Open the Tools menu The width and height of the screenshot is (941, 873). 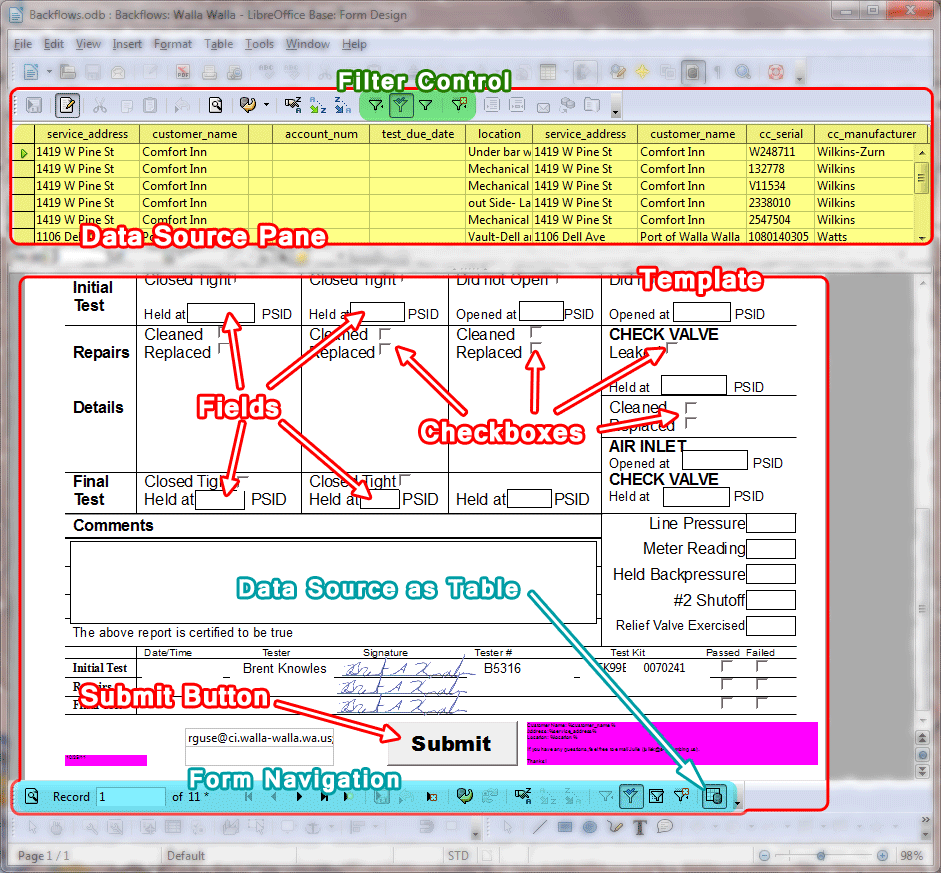pos(259,44)
